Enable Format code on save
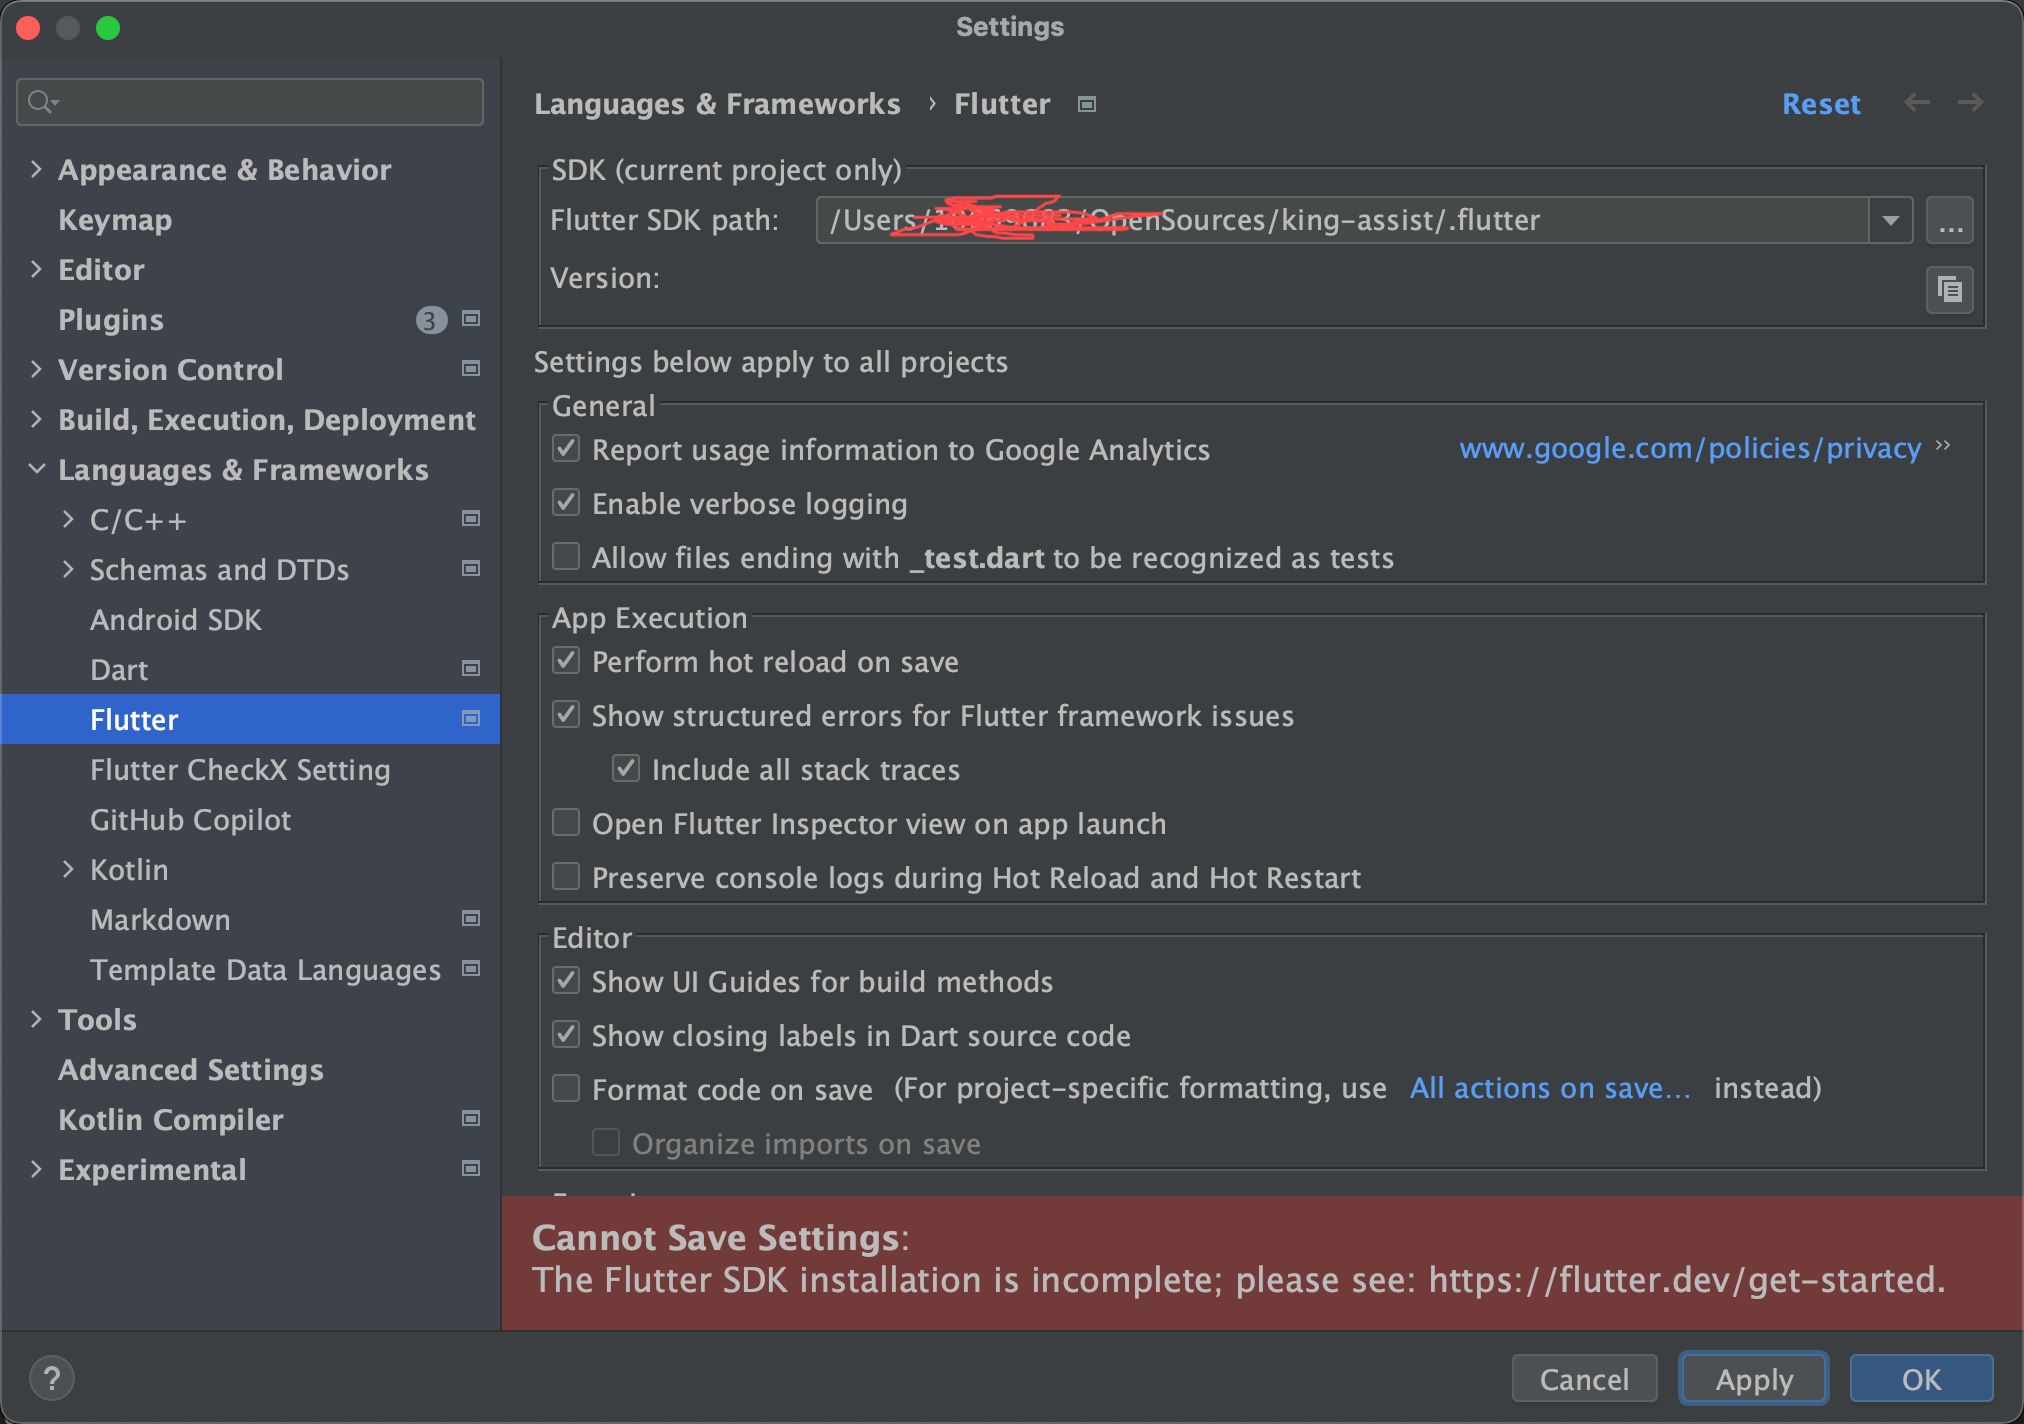Screen dimensions: 2024x1424 567,1089
